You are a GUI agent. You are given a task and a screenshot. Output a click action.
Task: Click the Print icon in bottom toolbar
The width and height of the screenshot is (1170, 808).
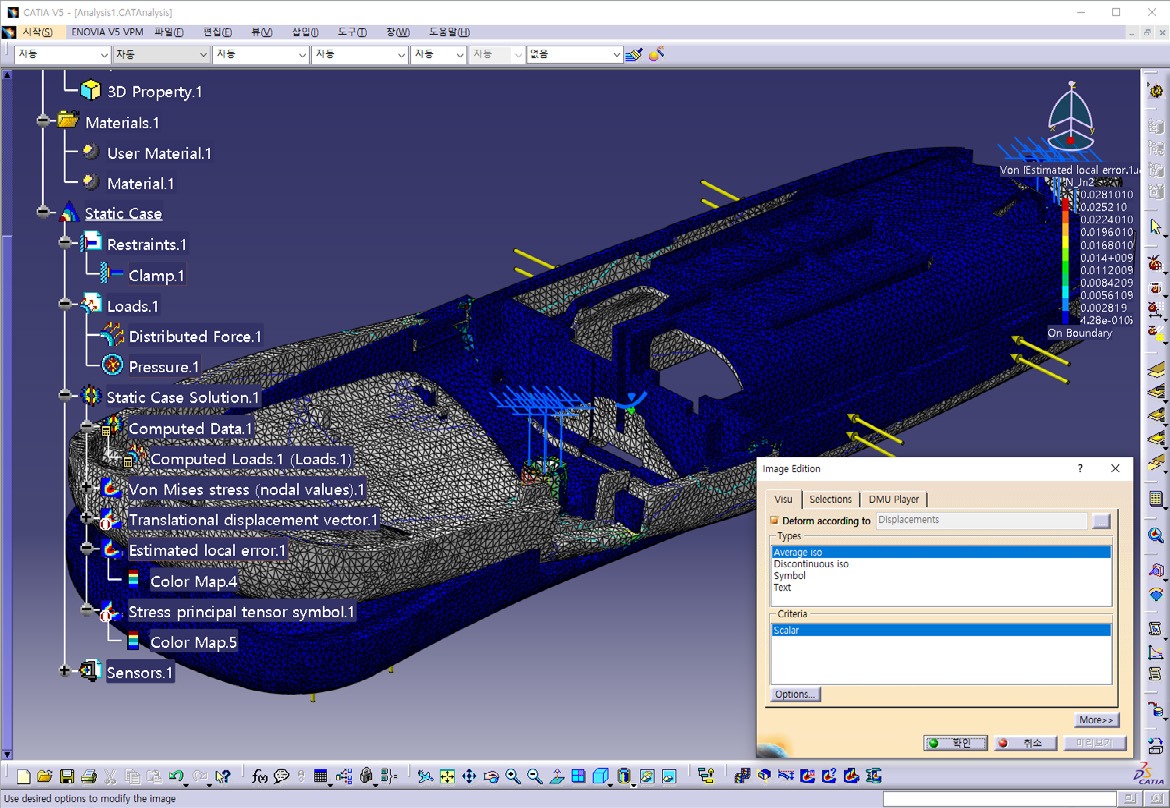click(88, 776)
